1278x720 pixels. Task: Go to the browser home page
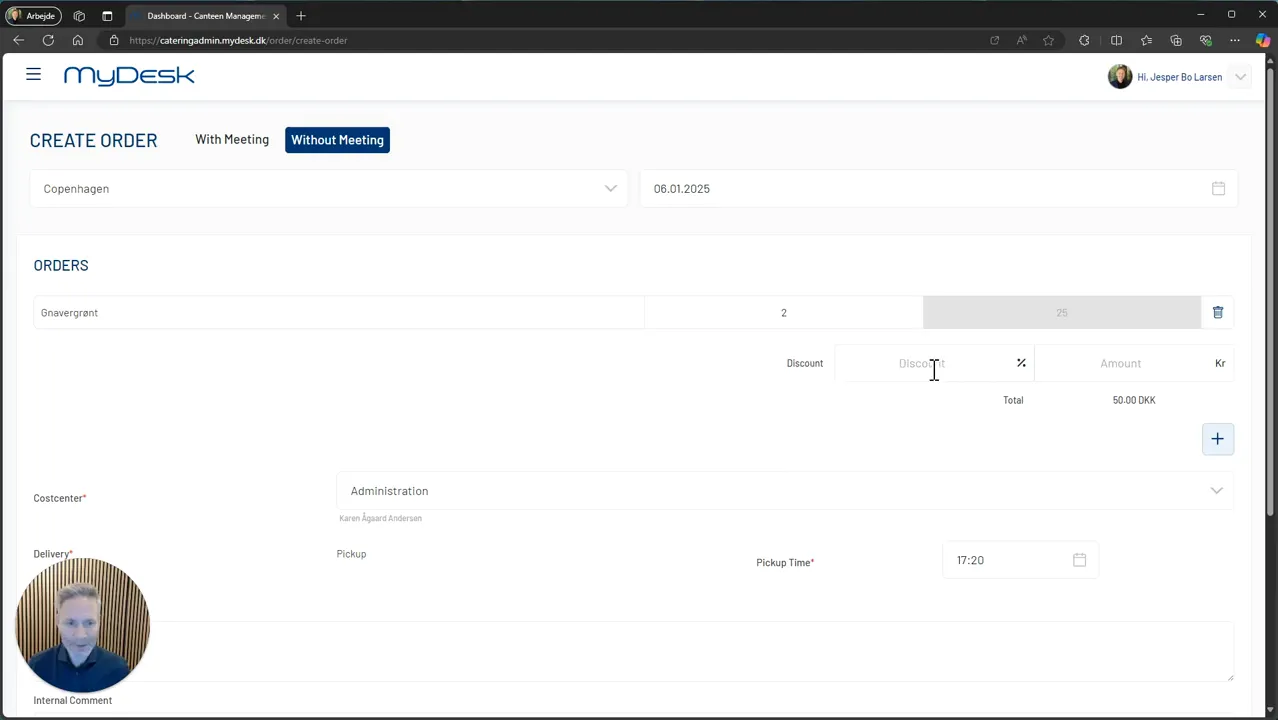point(77,40)
